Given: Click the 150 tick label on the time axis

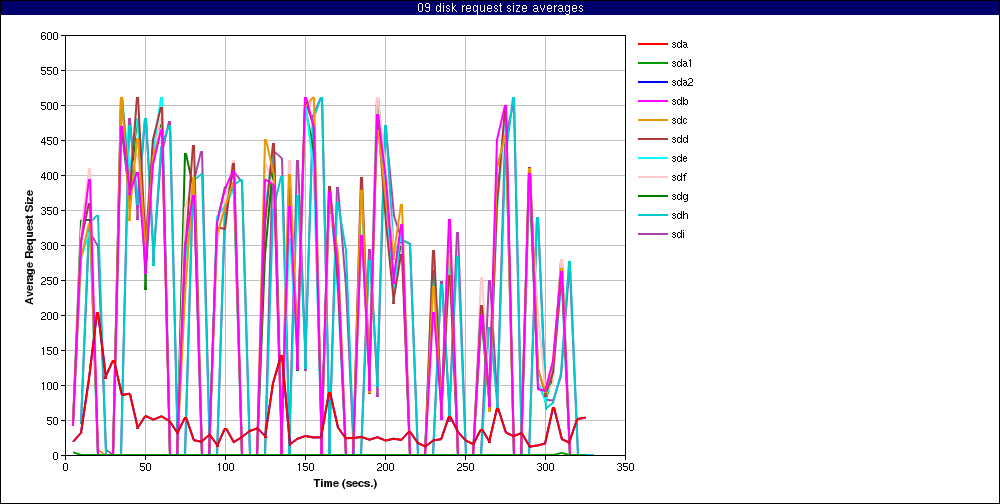Looking at the screenshot, I should (305, 467).
